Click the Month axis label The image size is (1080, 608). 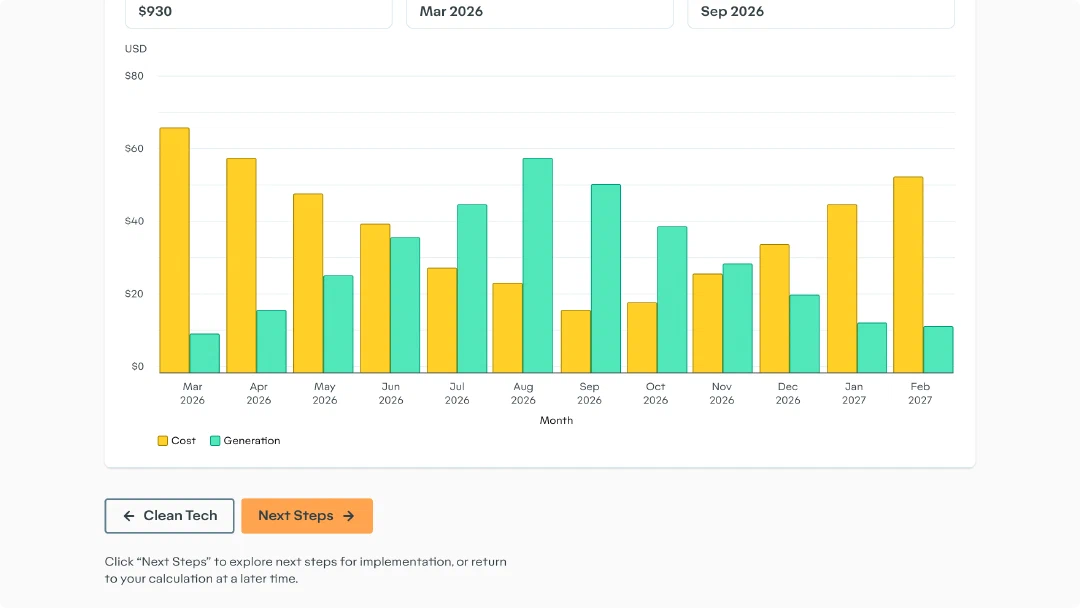point(556,420)
